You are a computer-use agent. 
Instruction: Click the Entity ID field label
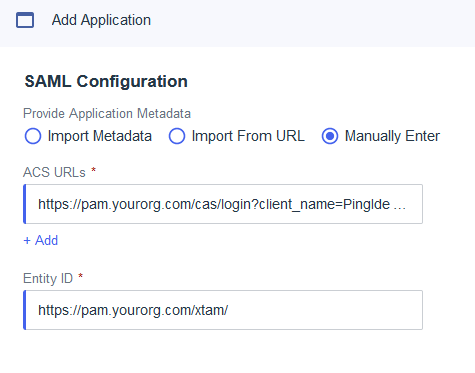click(x=48, y=278)
